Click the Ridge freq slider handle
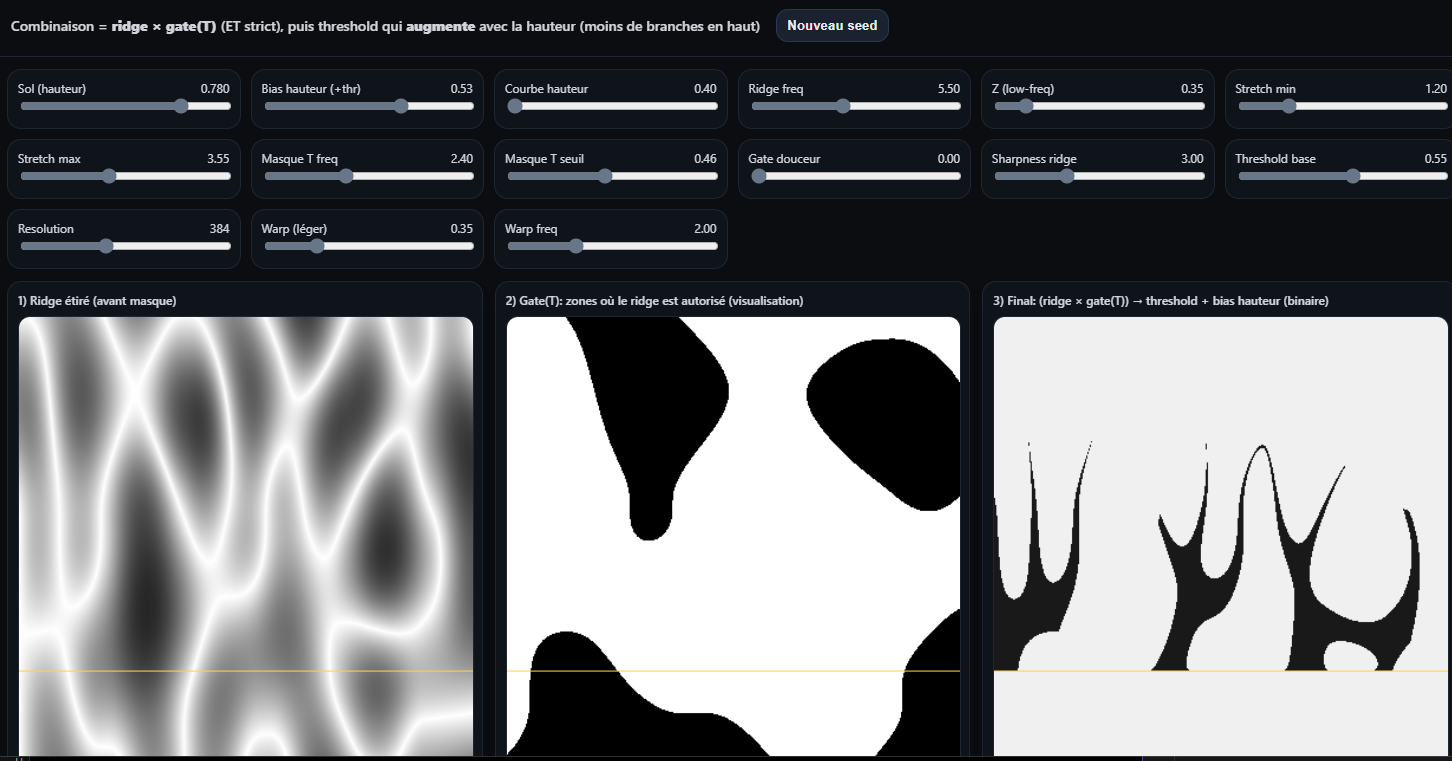The image size is (1452, 761). 843,106
